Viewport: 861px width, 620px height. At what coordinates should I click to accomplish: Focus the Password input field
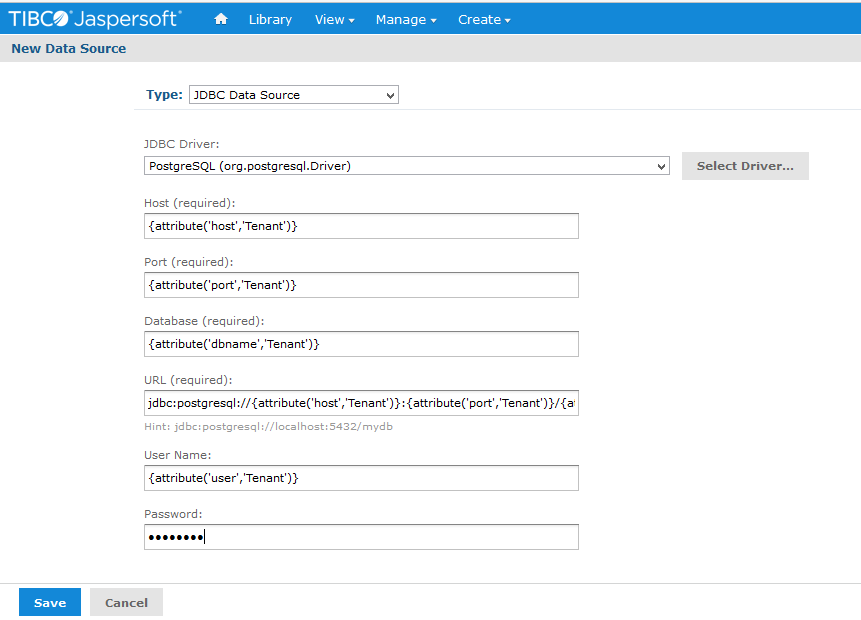(x=361, y=537)
